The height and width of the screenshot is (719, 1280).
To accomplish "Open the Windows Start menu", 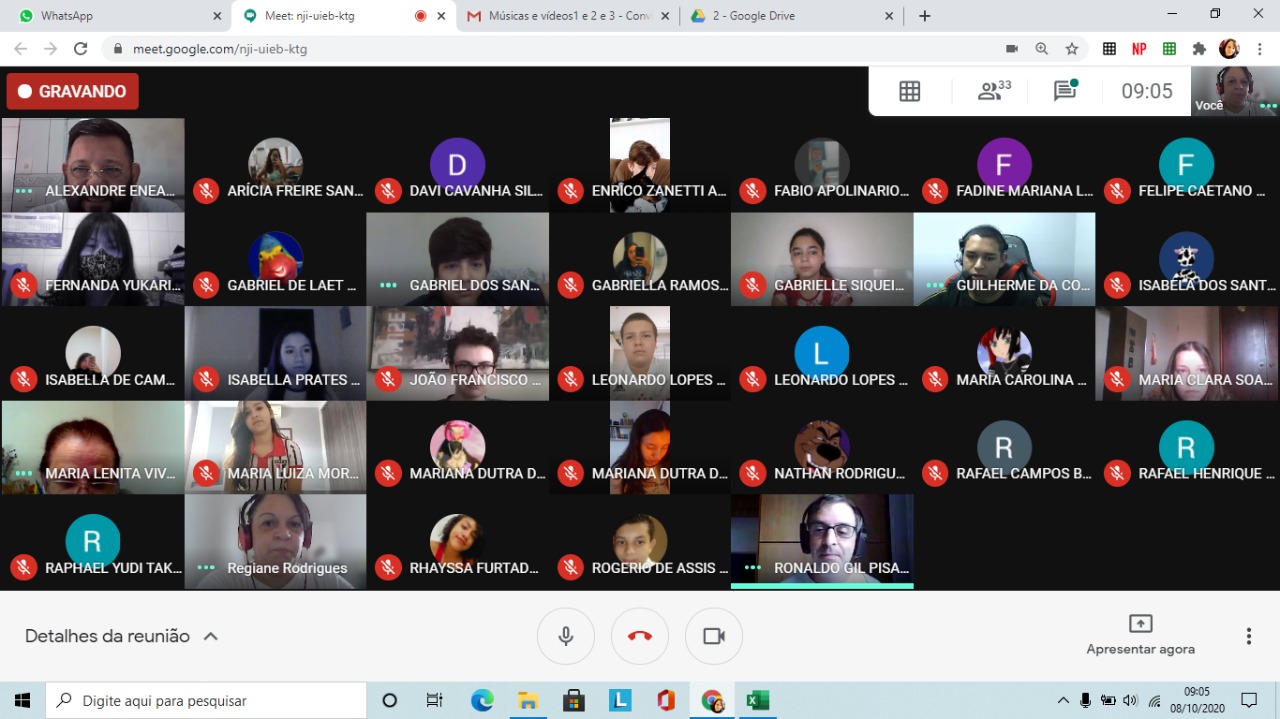I will [22, 700].
